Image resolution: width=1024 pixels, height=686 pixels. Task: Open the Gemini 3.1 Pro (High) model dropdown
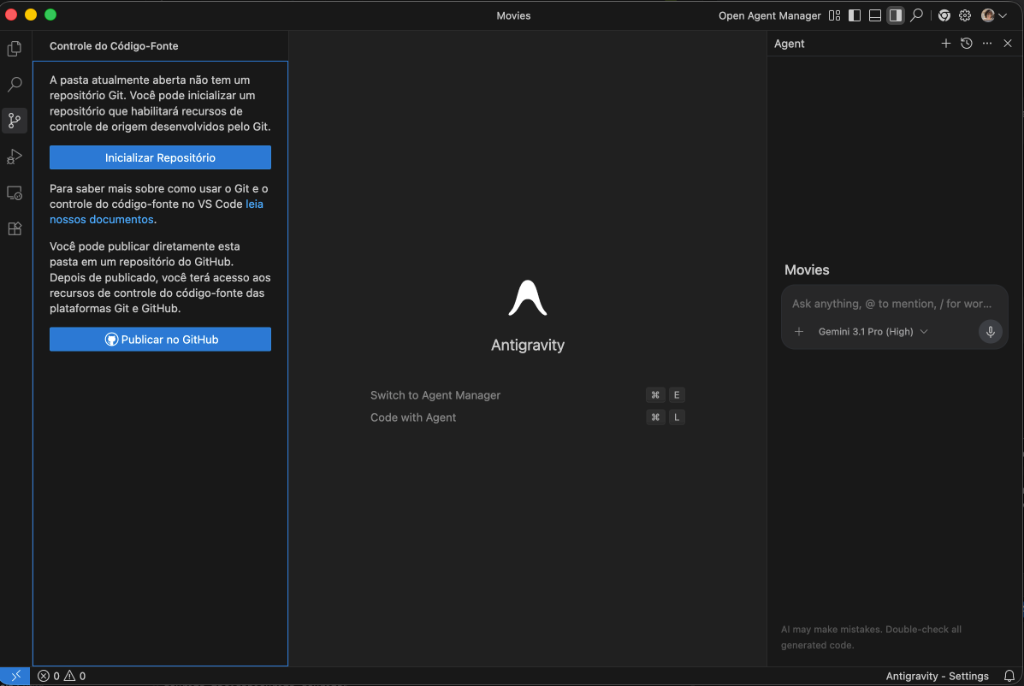(x=873, y=332)
